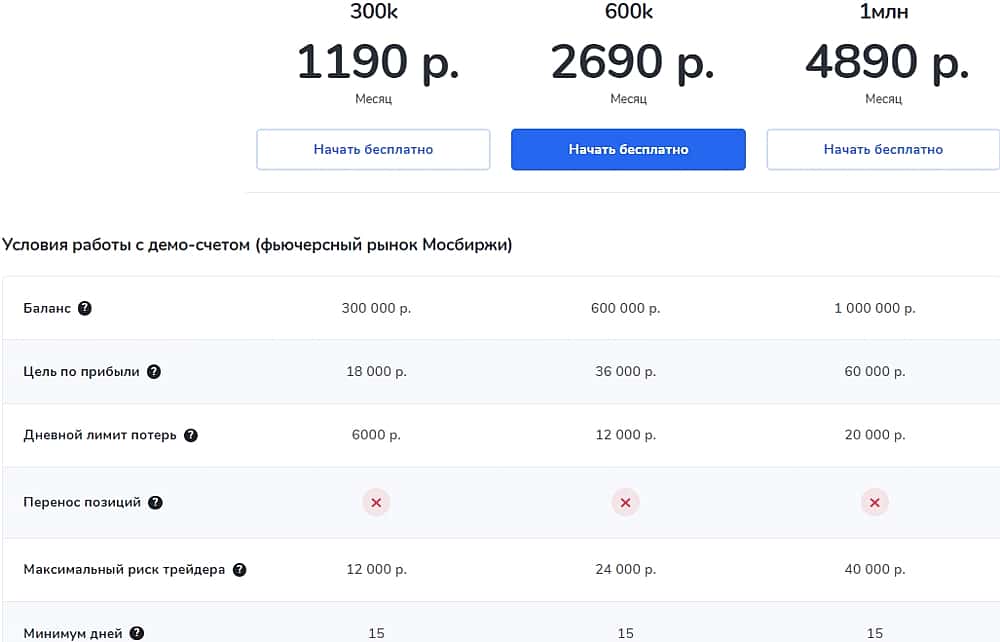Click help icon beside Максимальный риск трейдера
The height and width of the screenshot is (642, 1000).
point(239,570)
